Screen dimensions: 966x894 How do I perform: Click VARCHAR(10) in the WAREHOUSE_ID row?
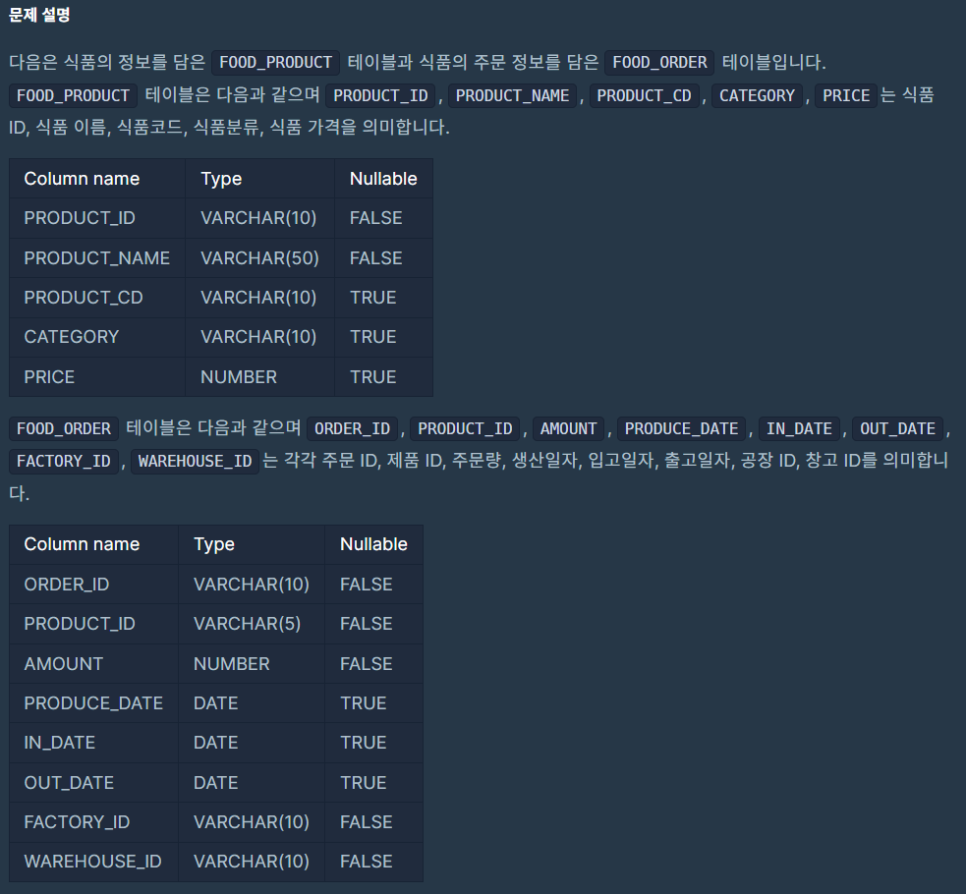251,861
